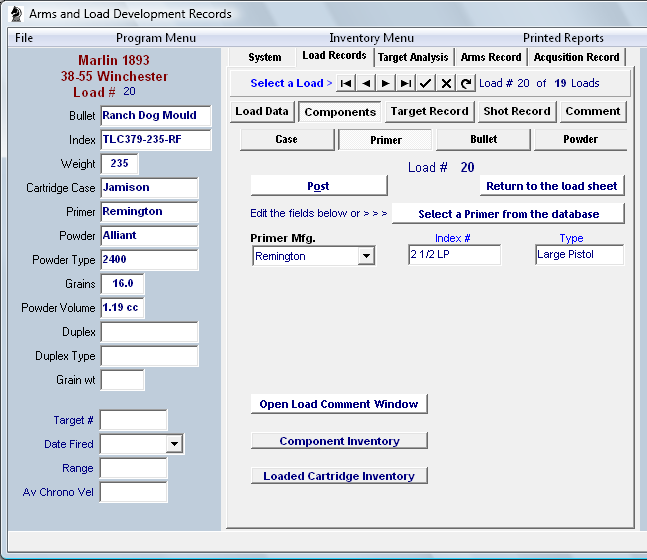This screenshot has height=560, width=647.
Task: Click the 38-55 Winchester heading text
Action: coord(114,76)
